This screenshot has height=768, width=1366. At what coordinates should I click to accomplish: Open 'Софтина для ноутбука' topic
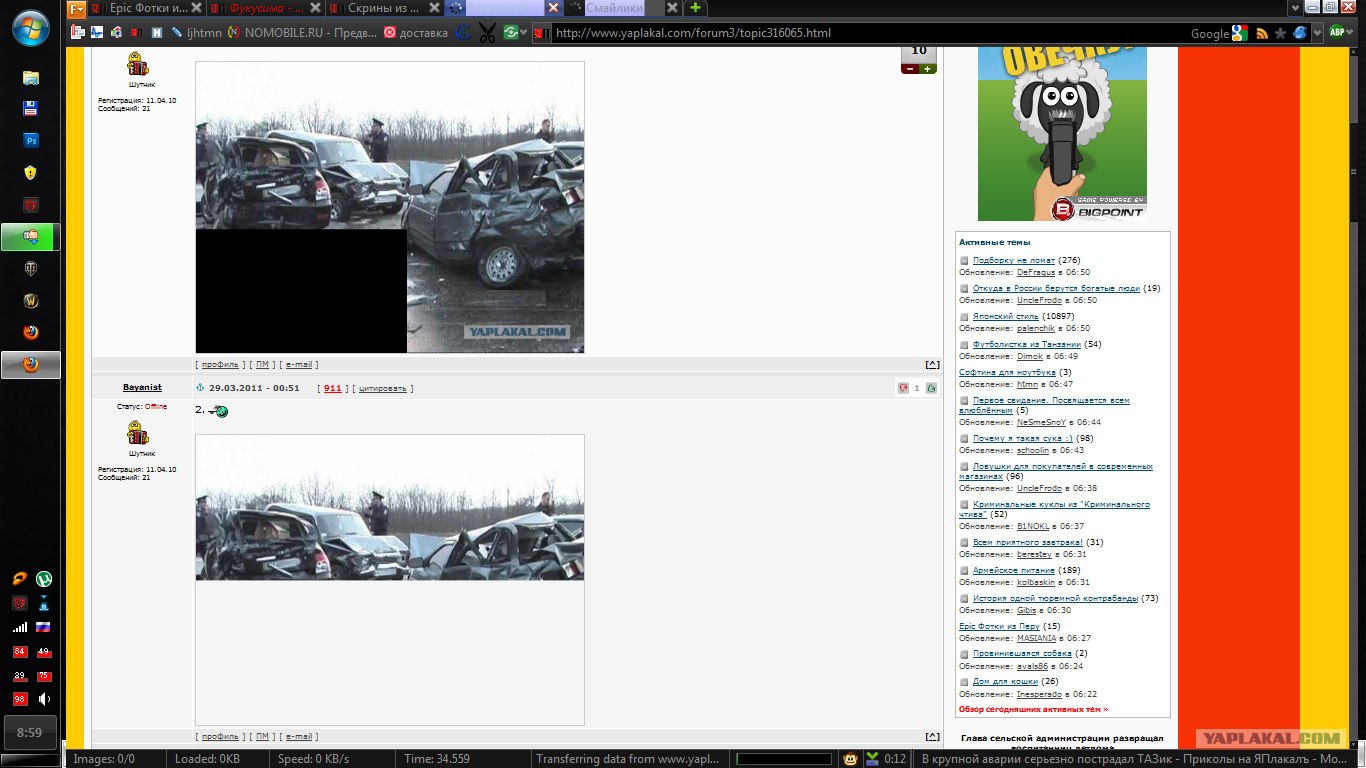point(1007,372)
